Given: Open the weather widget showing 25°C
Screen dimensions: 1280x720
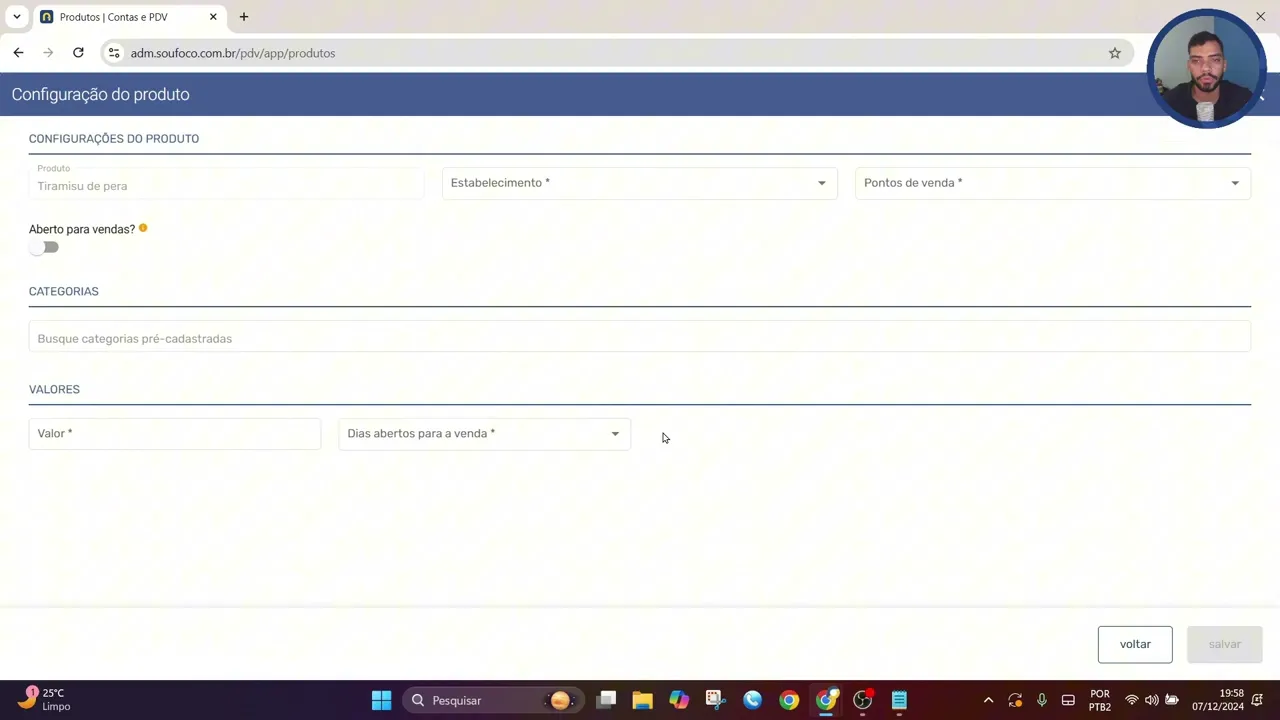Looking at the screenshot, I should pyautogui.click(x=45, y=700).
